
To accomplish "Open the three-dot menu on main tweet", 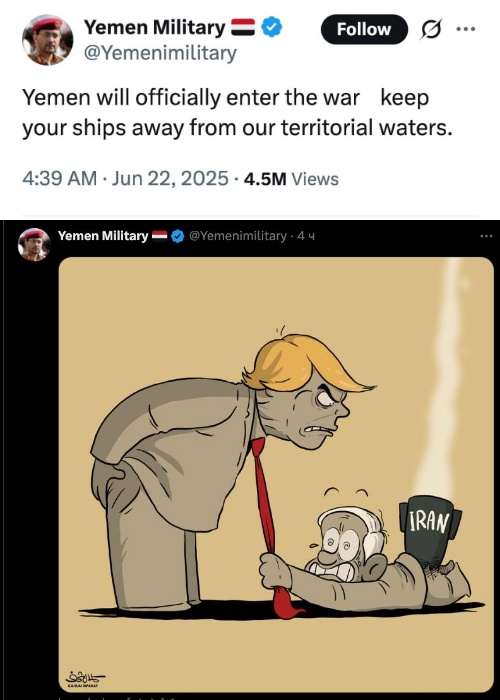I will click(466, 29).
